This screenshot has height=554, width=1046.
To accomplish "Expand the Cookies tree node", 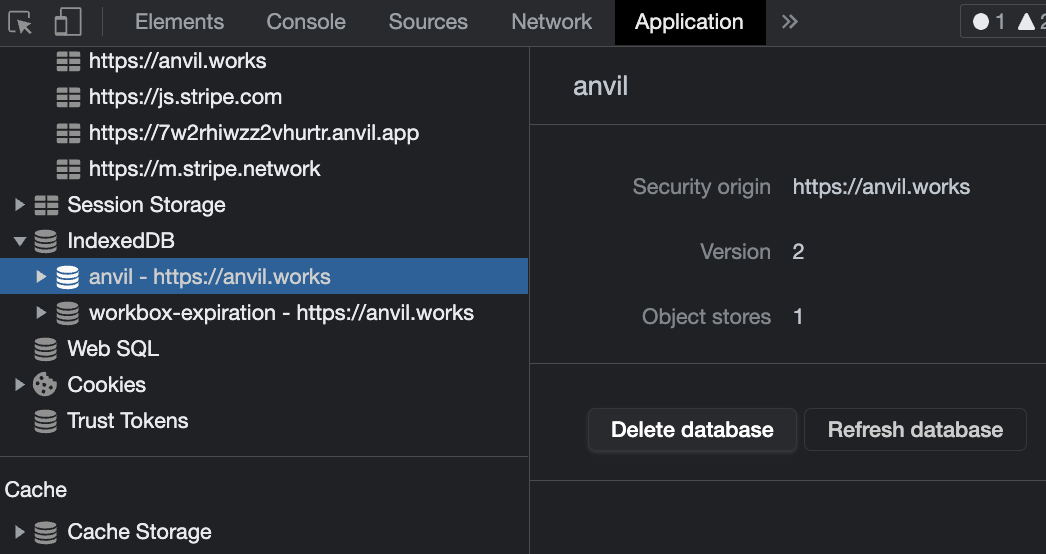I will point(19,385).
